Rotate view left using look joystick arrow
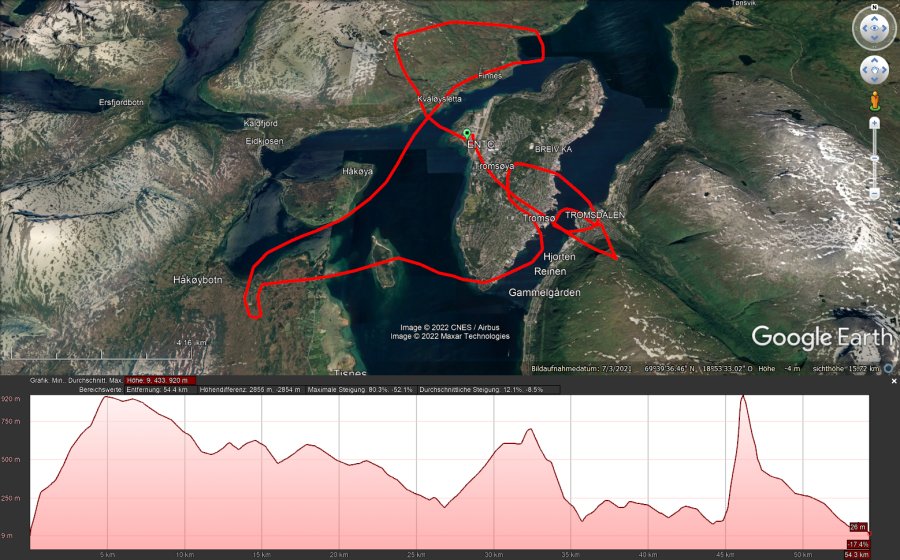Screen dimensions: 900x560 863,29
